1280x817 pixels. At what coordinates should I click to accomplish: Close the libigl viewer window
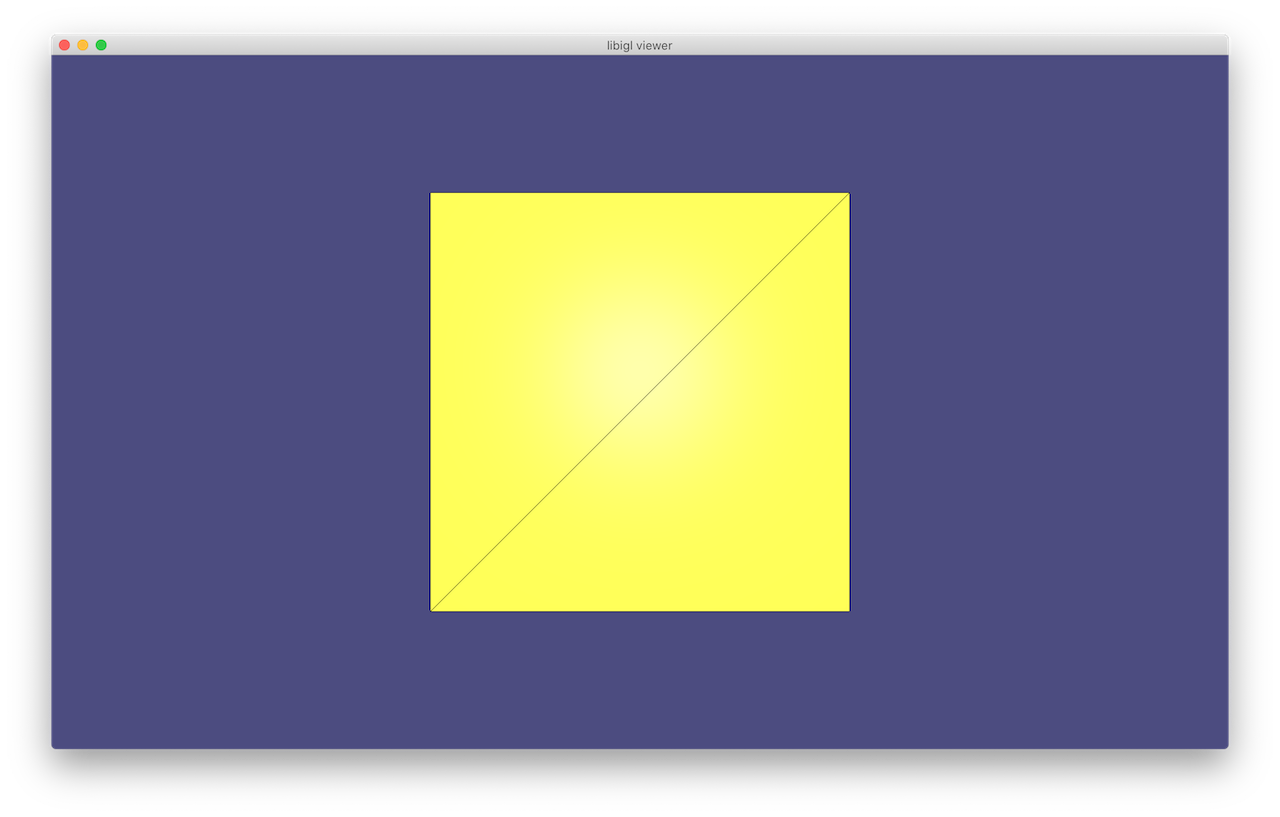pos(65,45)
